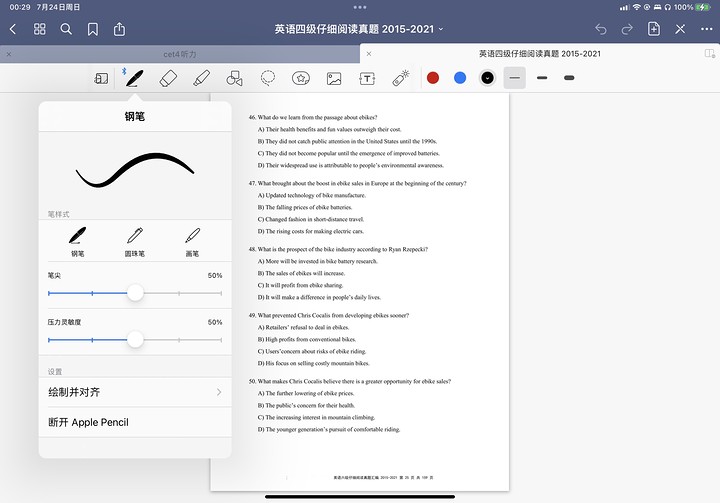Adjust the 笔尖 tip sharpness slider
The image size is (720, 503).
[135, 293]
